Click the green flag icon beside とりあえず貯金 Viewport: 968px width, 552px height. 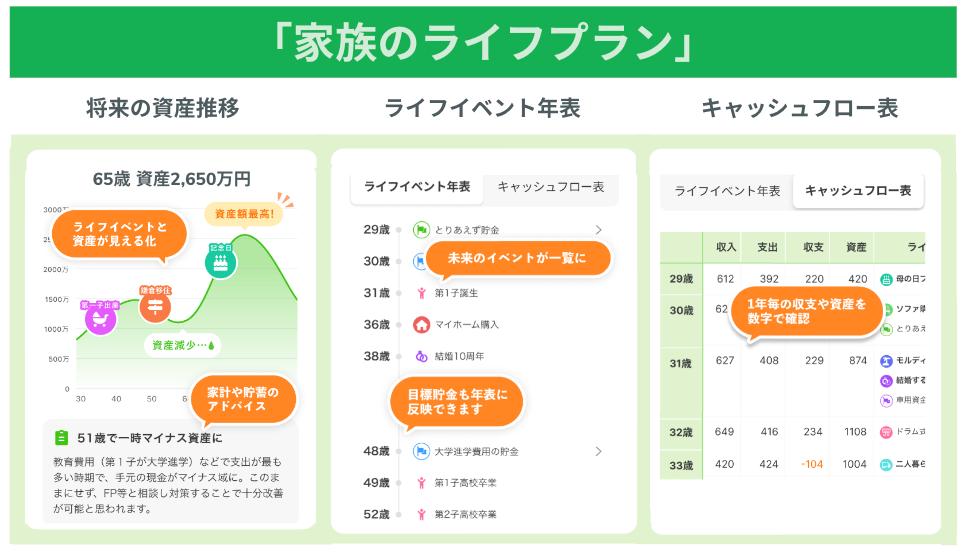(x=421, y=230)
